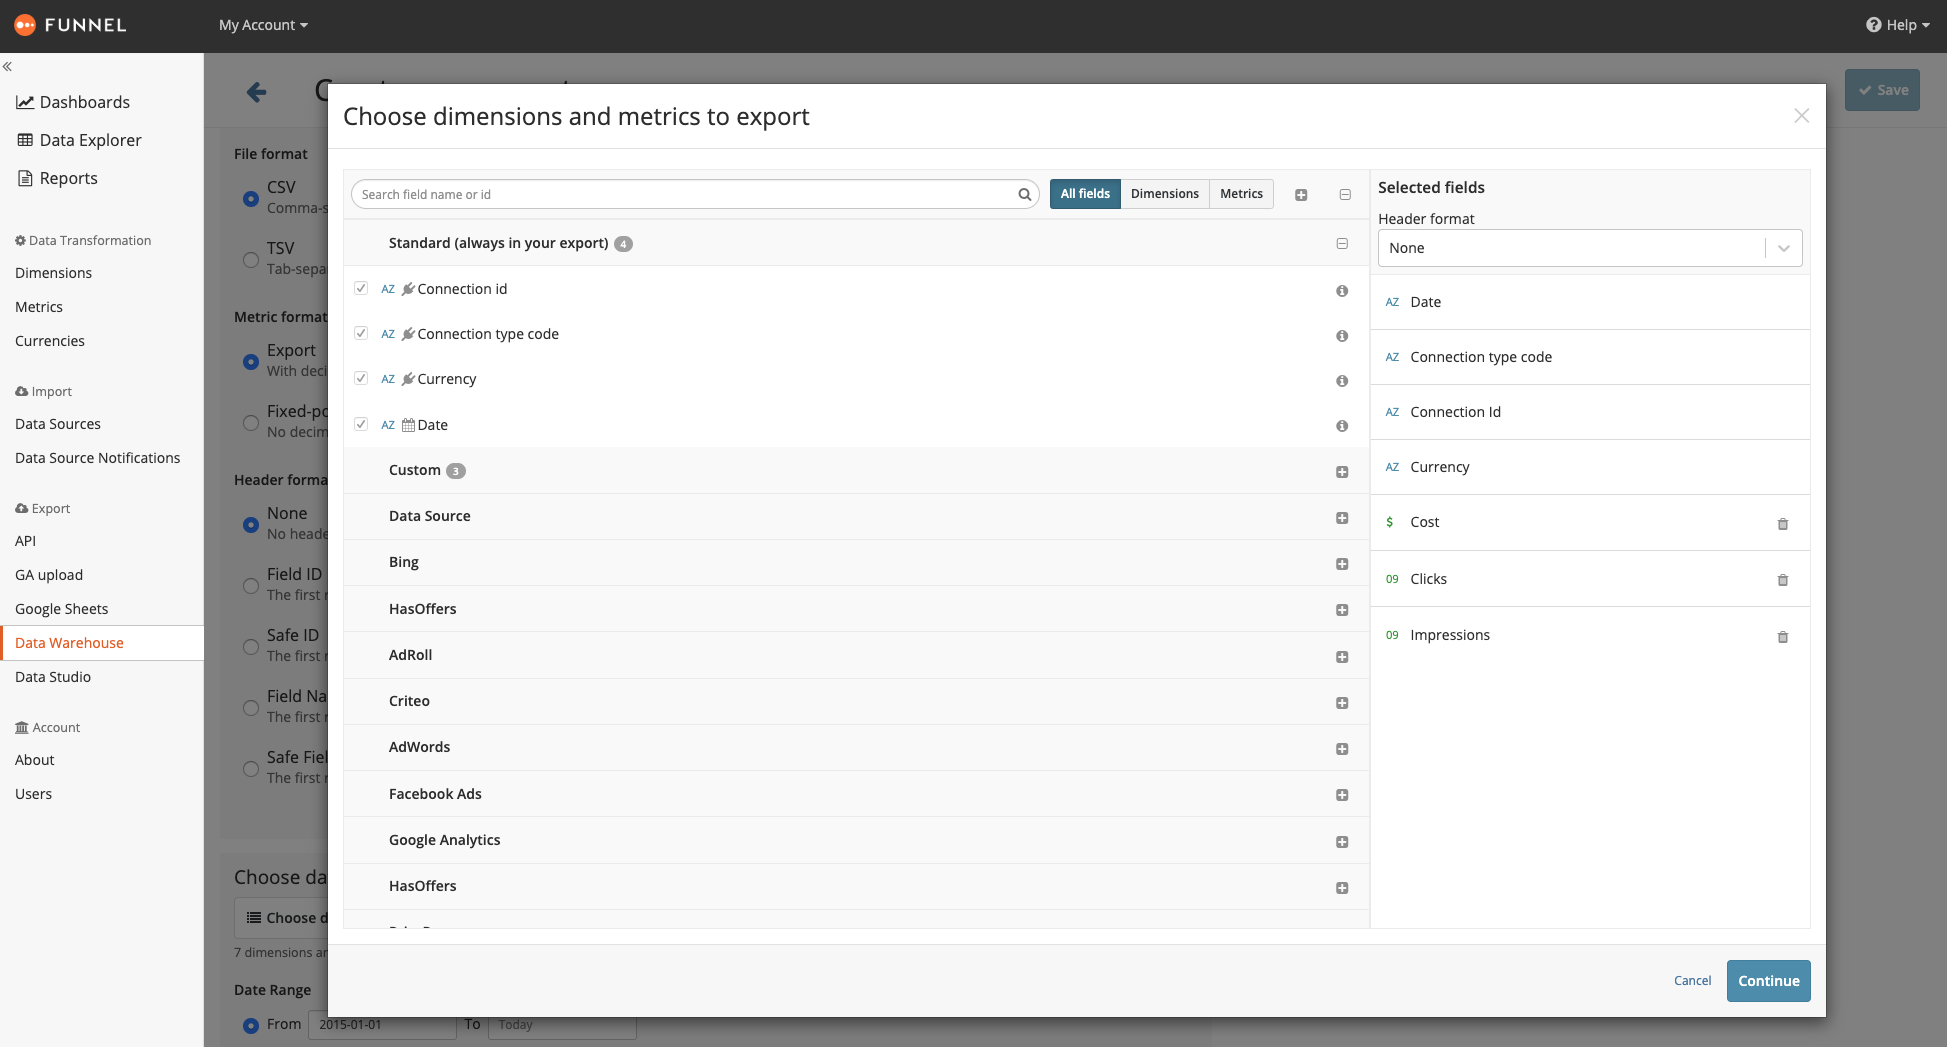Remove Impressions from selected fields
This screenshot has height=1047, width=1947.
coord(1782,637)
